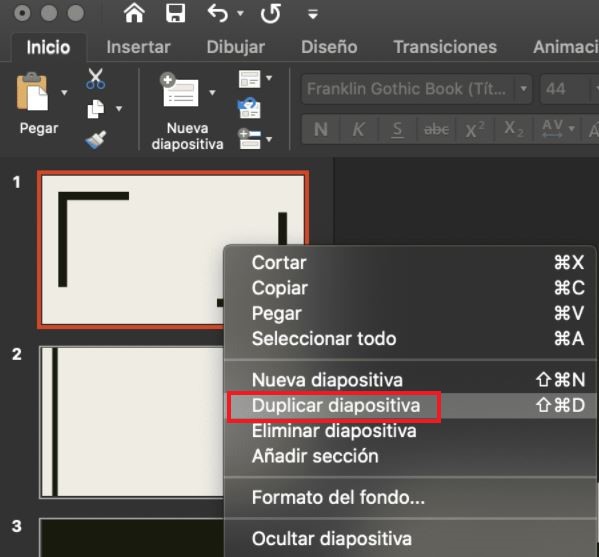The height and width of the screenshot is (557, 599).
Task: Toggle underline S formatting button
Action: click(x=397, y=130)
